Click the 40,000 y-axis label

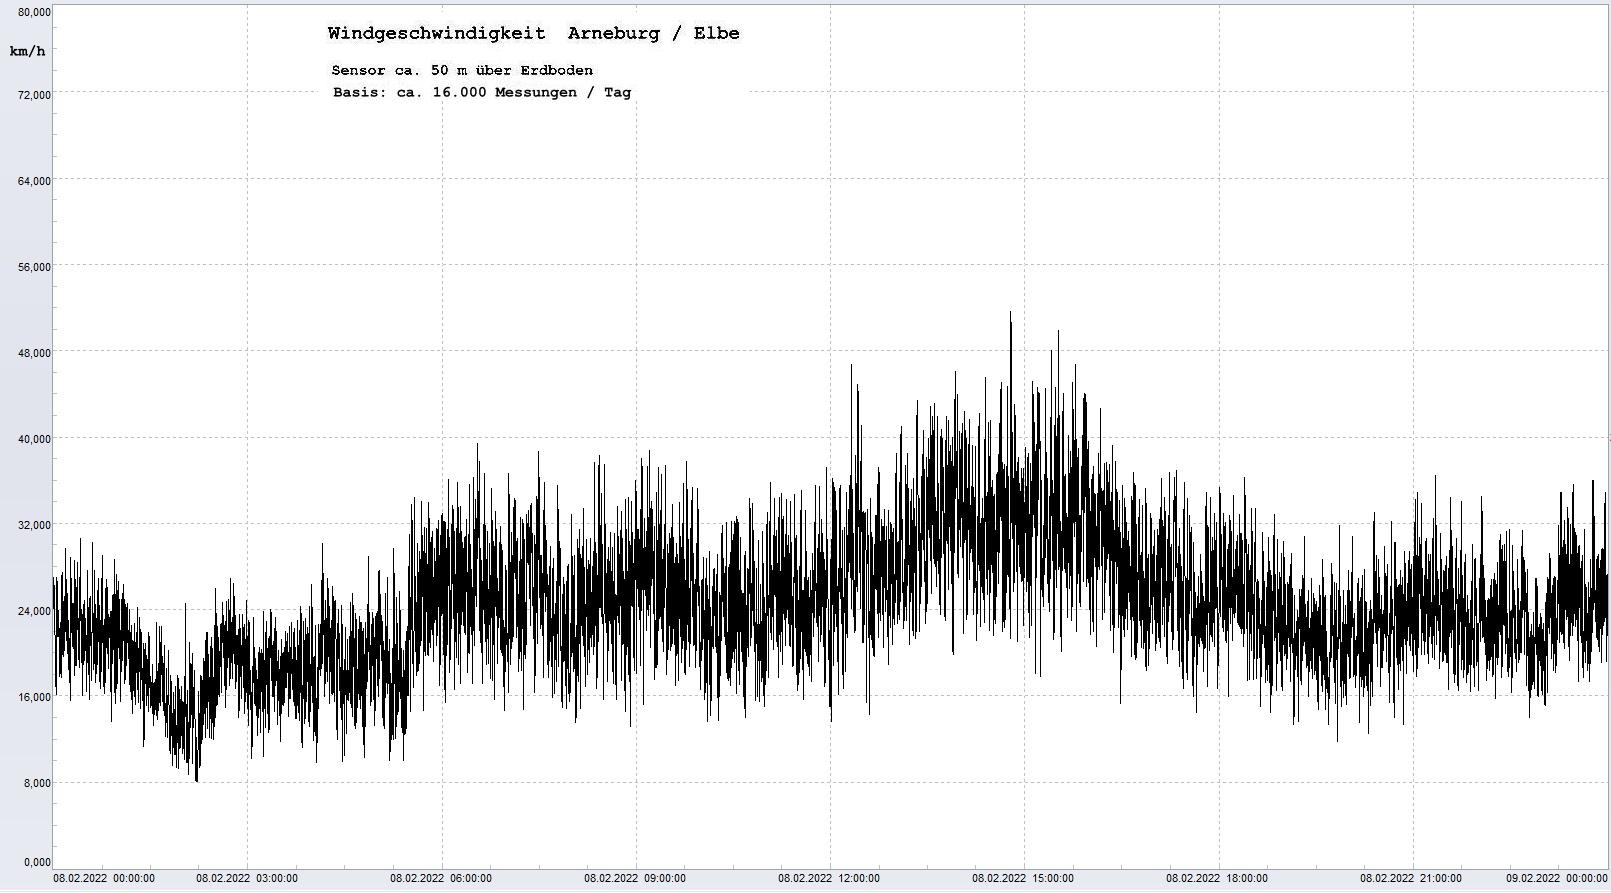coord(35,439)
